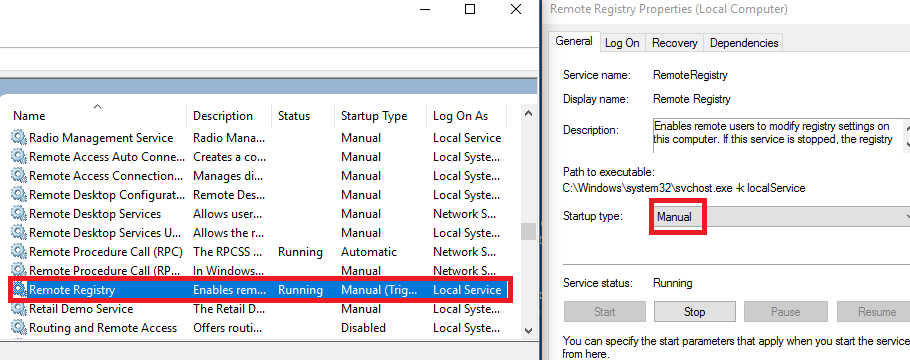910x360 pixels.
Task: Click the RemoteRegistry service name value
Action: coord(690,75)
